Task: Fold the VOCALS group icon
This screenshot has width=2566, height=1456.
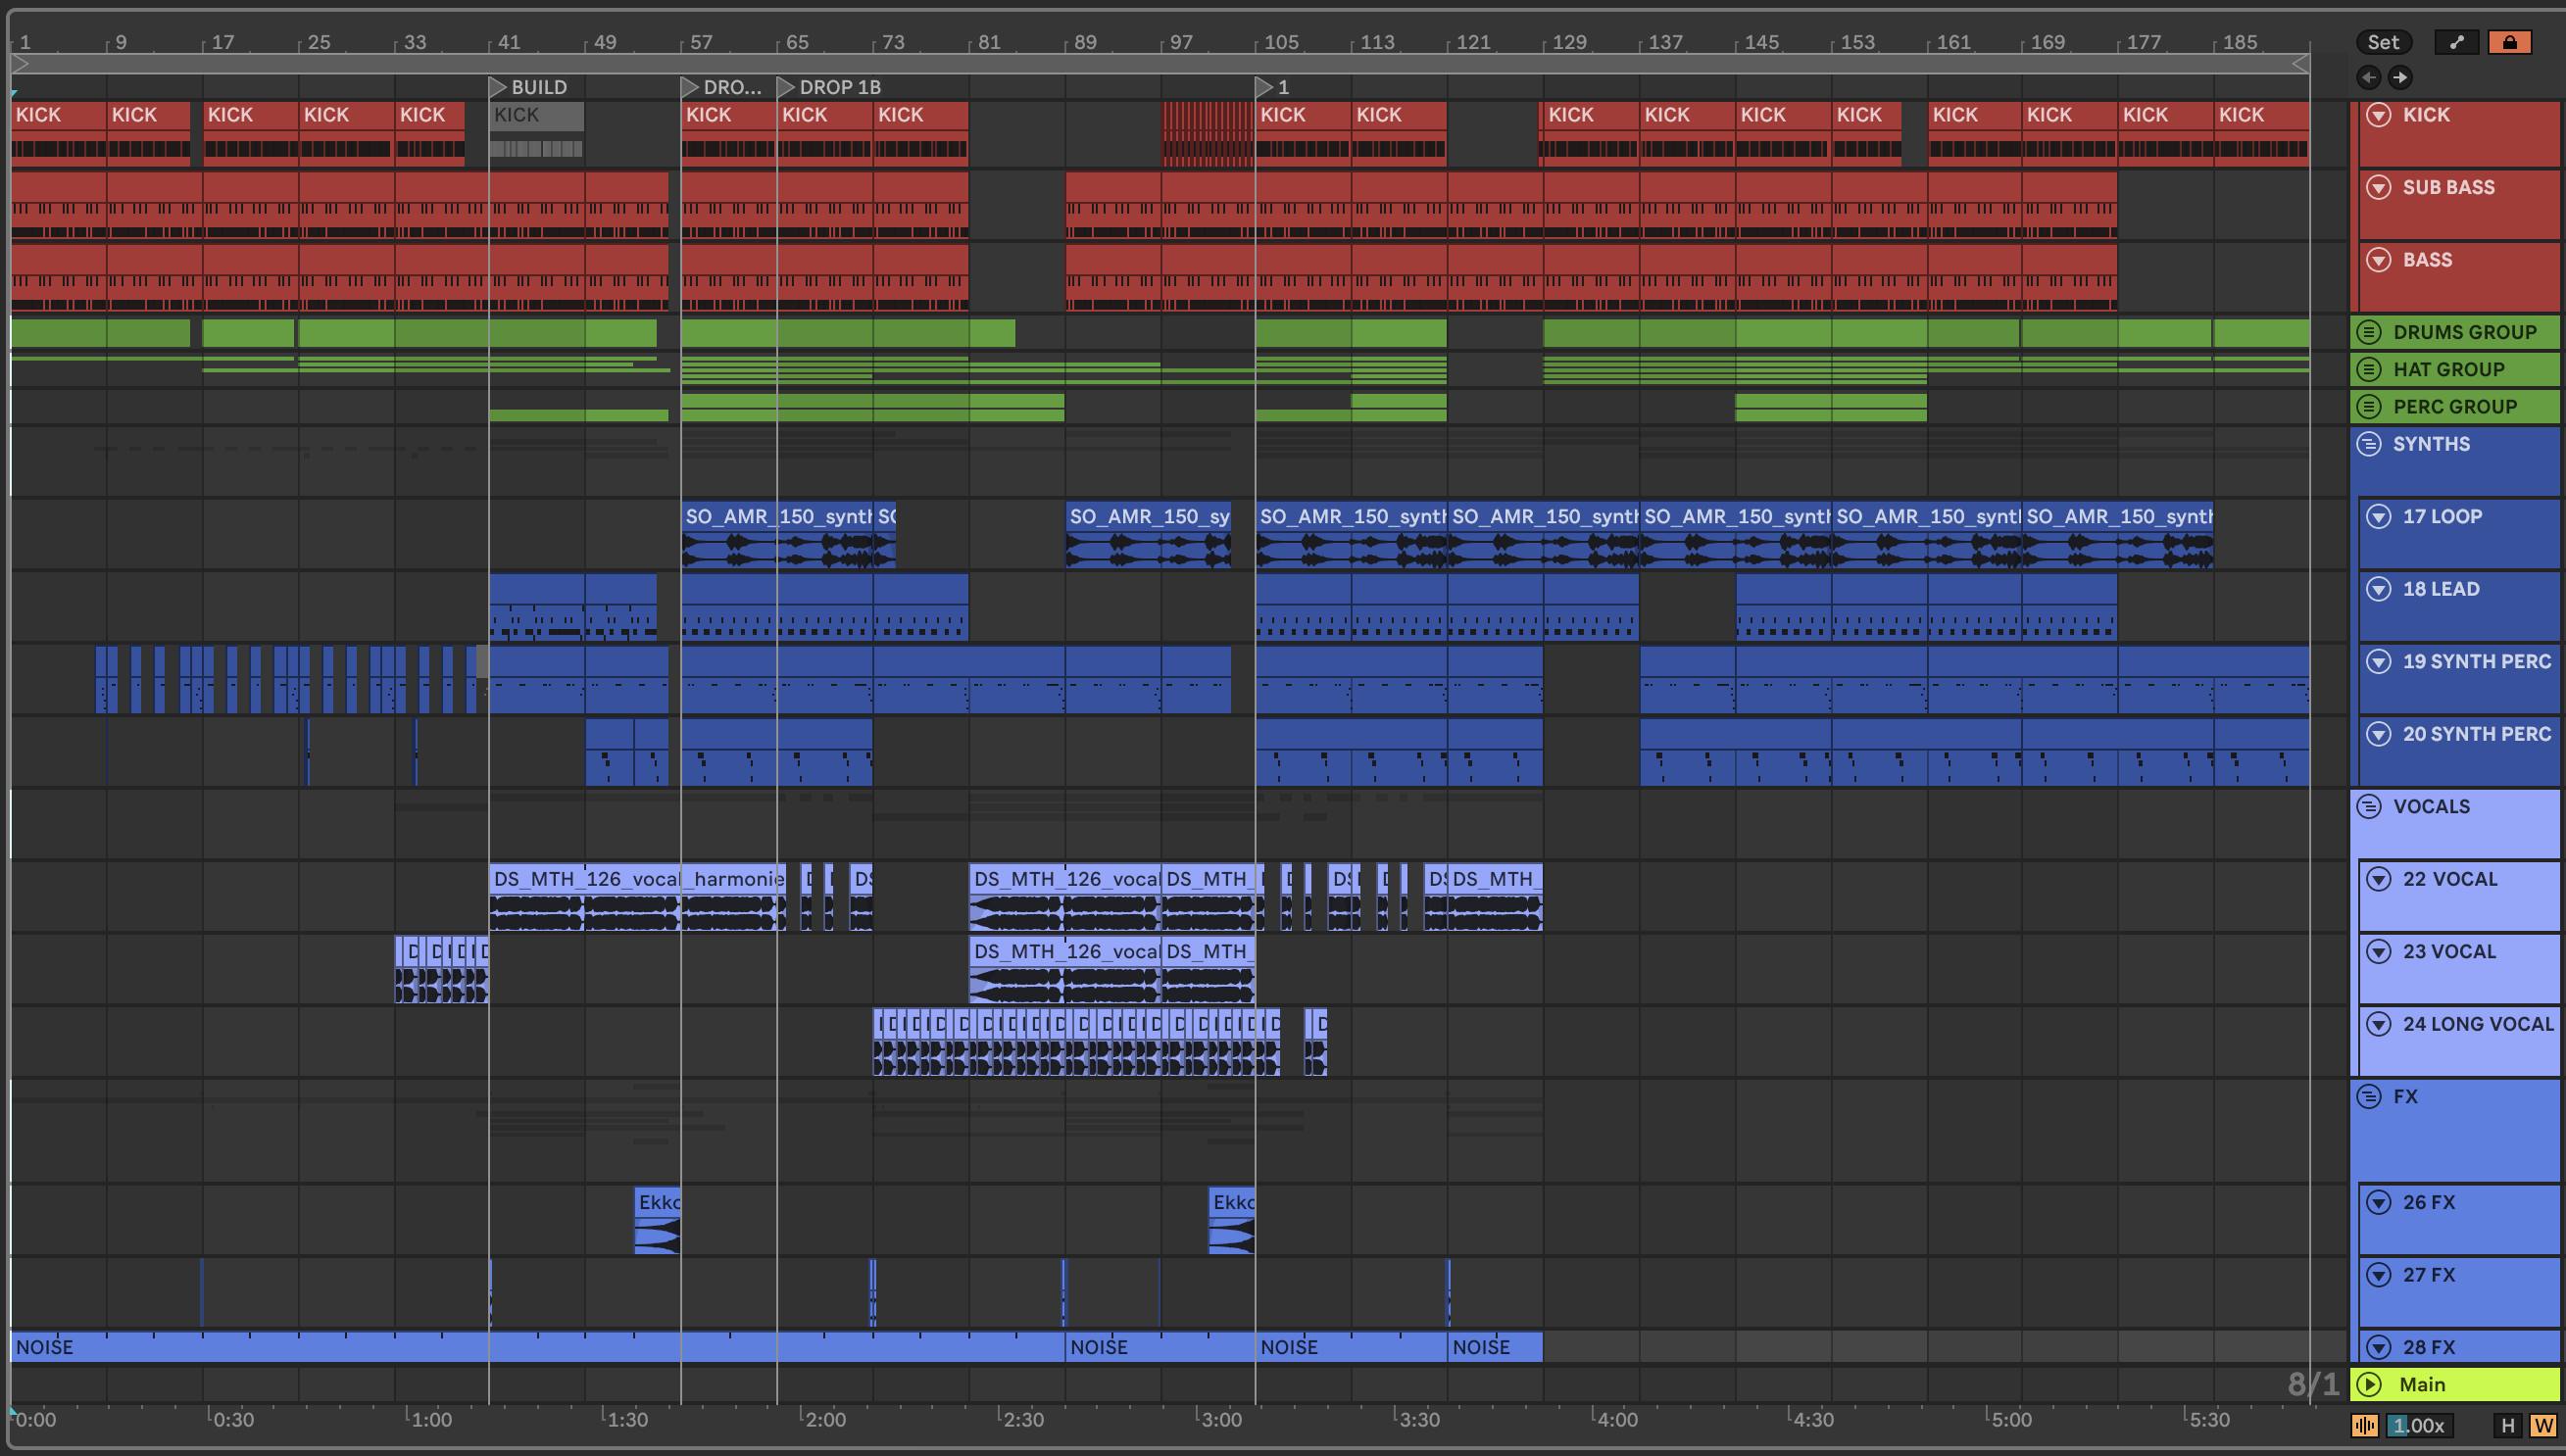Action: point(2369,806)
